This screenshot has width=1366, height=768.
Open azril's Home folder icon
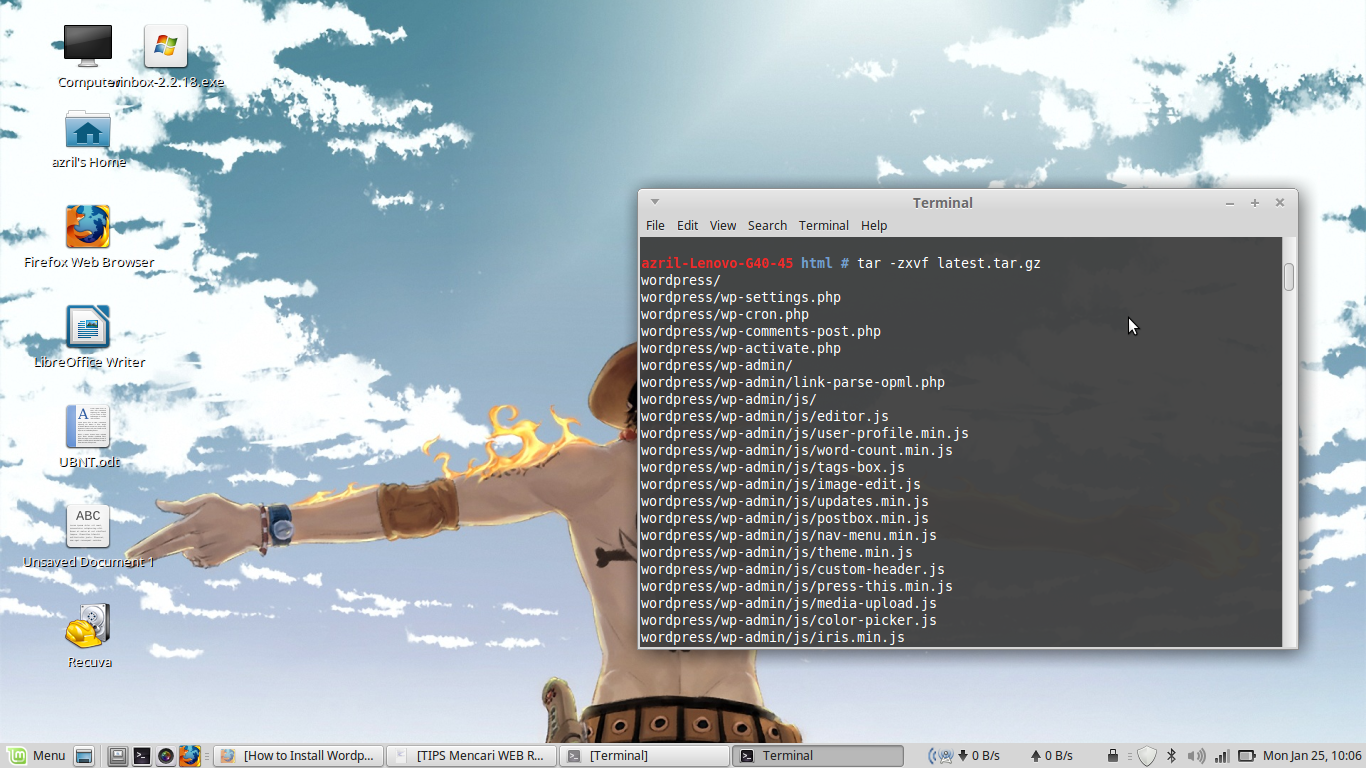[x=88, y=130]
